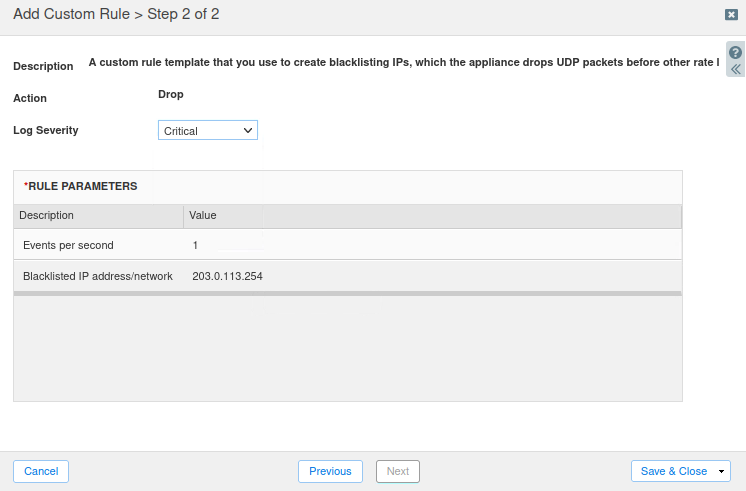Click the RULE PARAMETERS section heading
Screen dimensions: 746x491
point(82,186)
